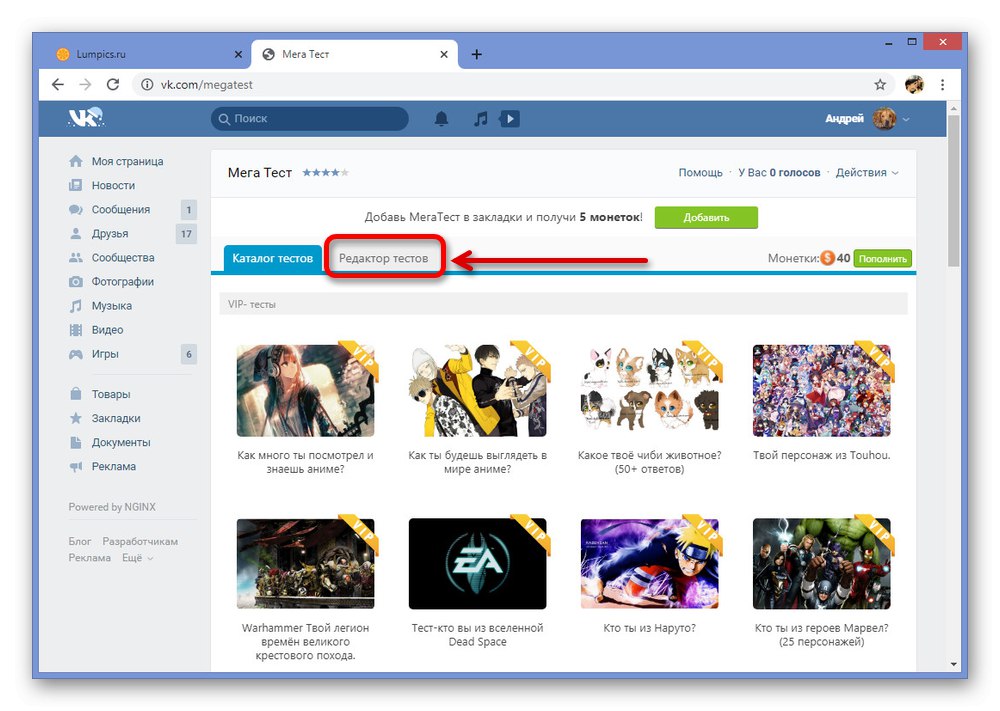
Task: Click in the Поиск search field
Action: [309, 119]
